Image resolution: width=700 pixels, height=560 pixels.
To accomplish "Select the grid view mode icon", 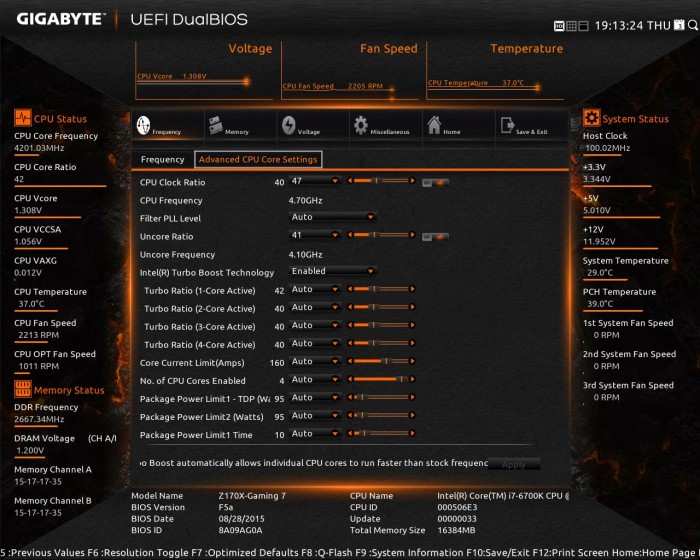I will point(571,26).
